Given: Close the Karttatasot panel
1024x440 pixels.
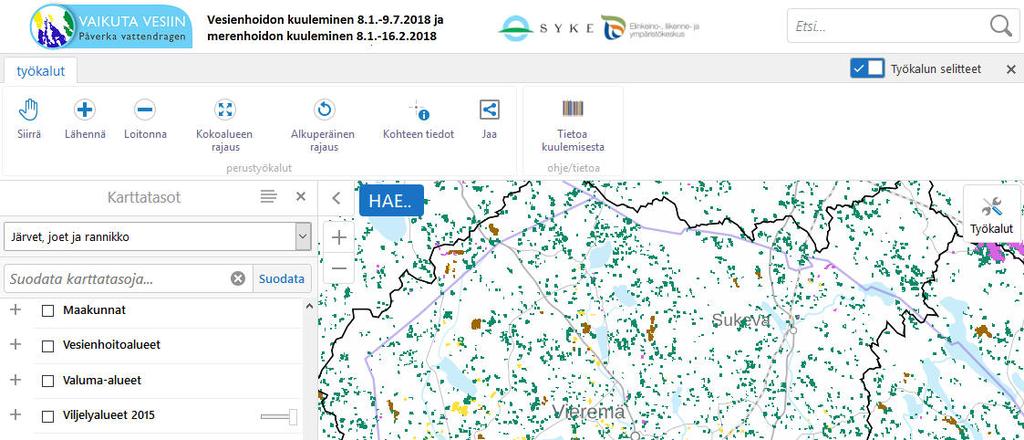Looking at the screenshot, I should tap(301, 196).
